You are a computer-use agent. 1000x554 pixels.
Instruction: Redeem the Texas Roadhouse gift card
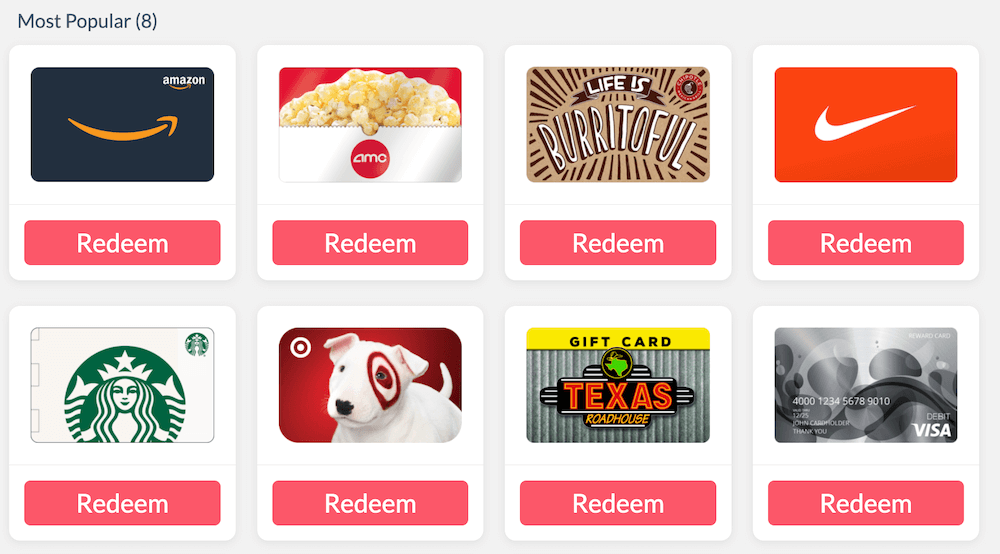618,503
